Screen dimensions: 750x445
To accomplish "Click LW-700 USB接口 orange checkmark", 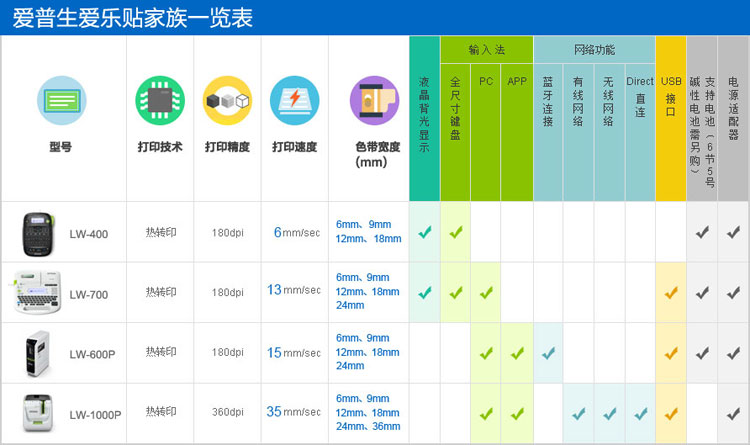I will [x=671, y=292].
